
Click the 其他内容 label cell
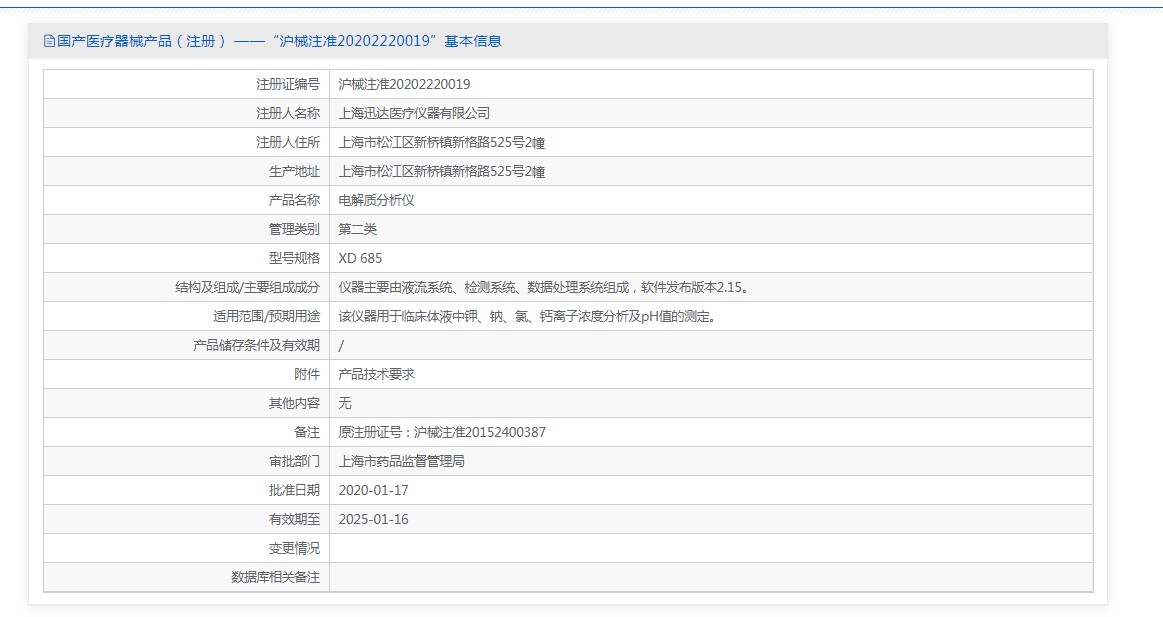tap(187, 403)
